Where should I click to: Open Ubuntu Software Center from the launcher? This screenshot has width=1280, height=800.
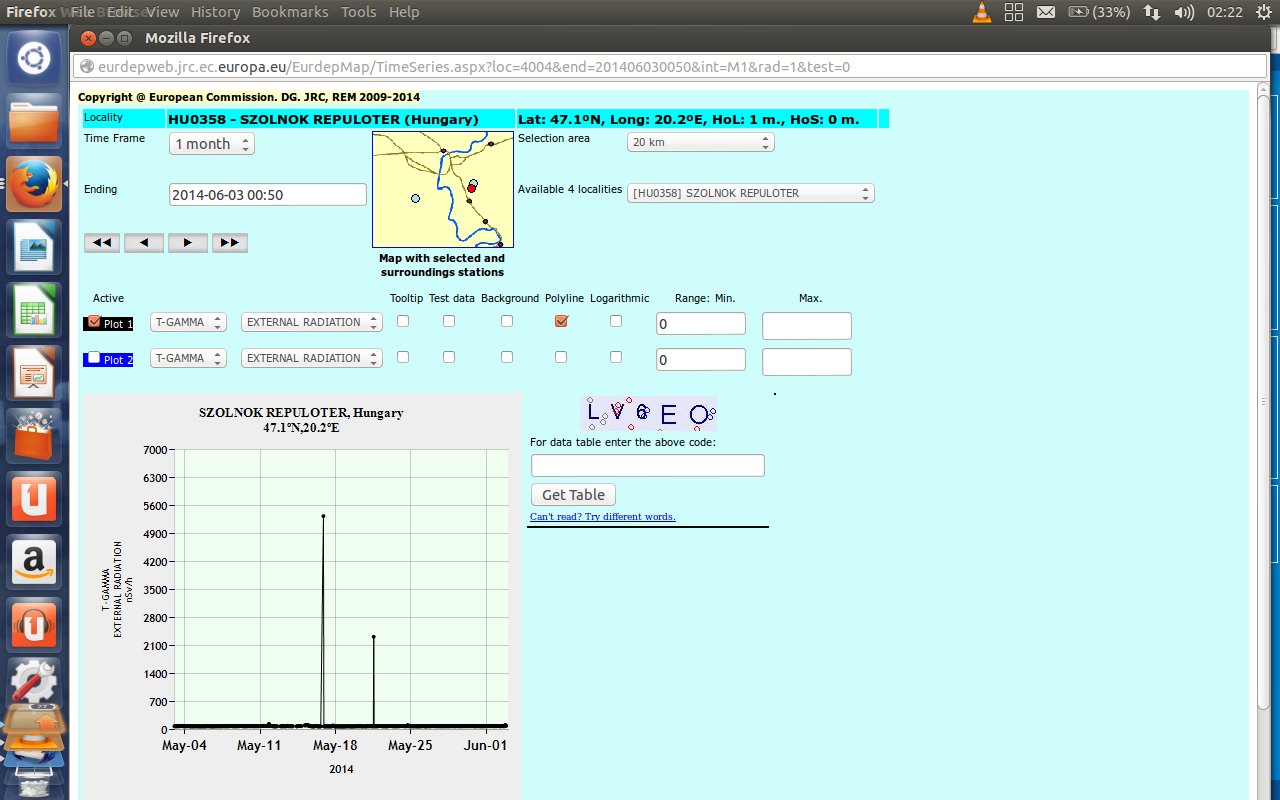[34, 436]
